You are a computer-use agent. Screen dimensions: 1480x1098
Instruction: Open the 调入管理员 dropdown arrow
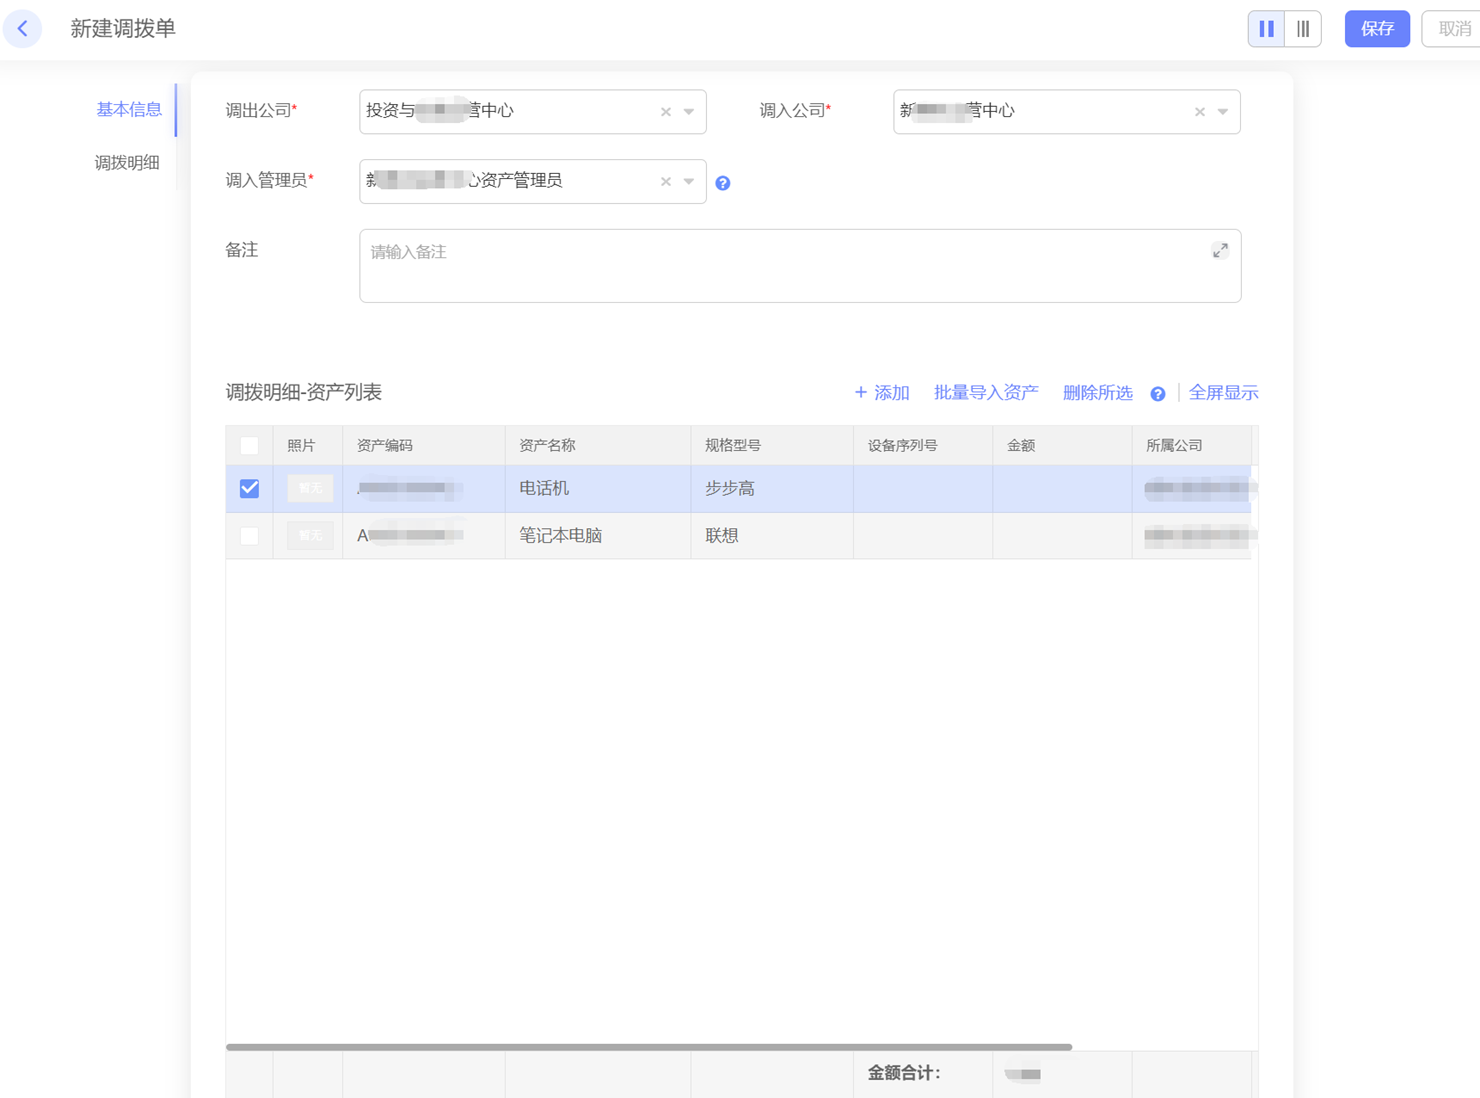coord(689,182)
